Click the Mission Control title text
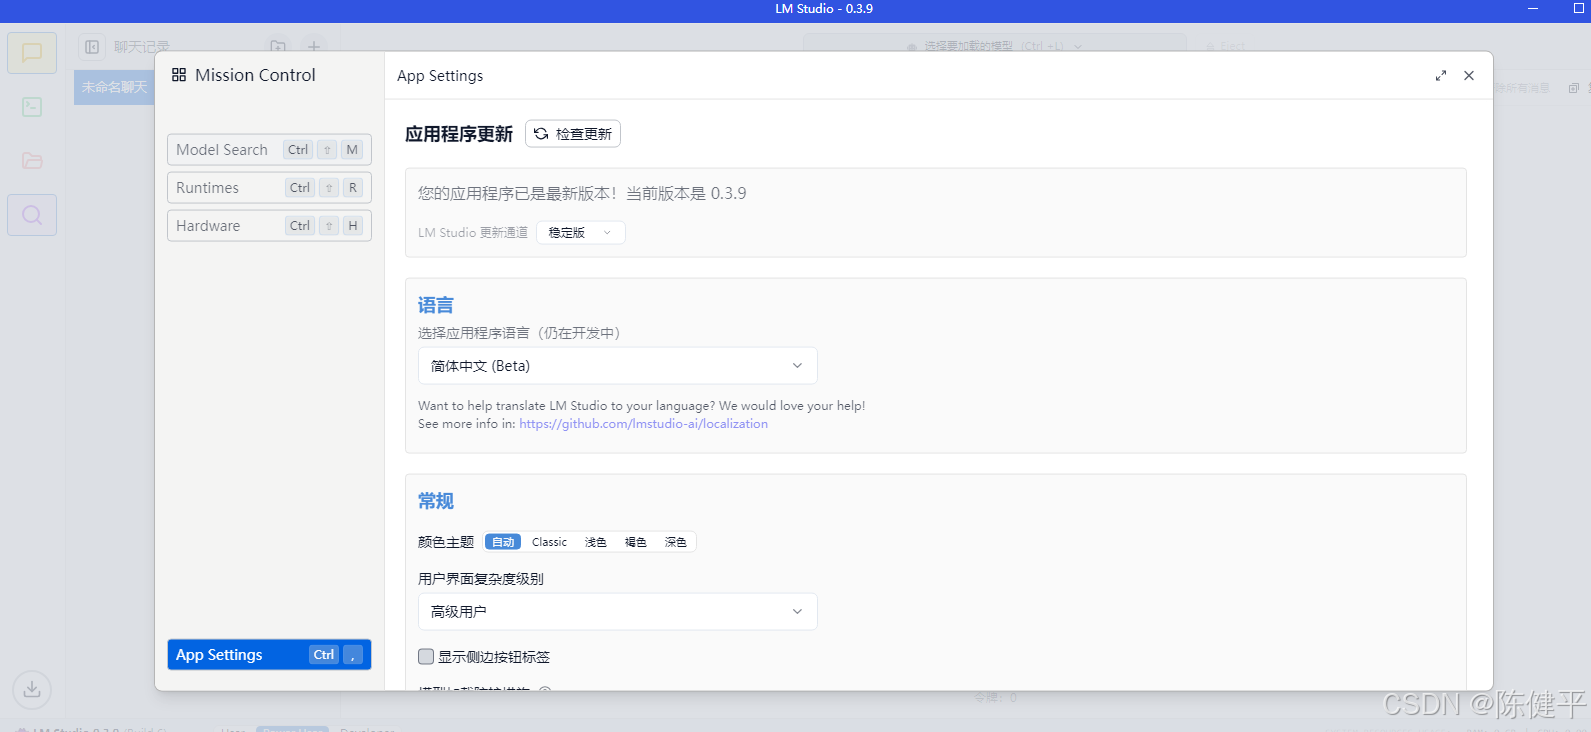The width and height of the screenshot is (1591, 732). tap(255, 75)
